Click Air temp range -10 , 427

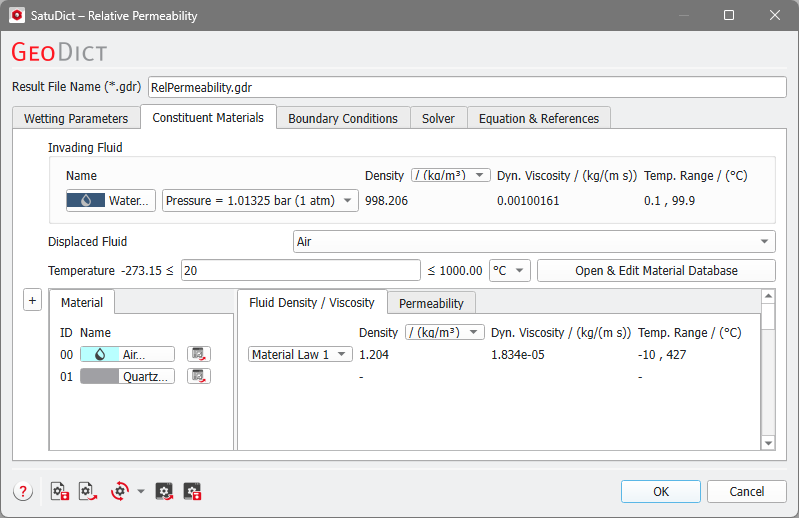(662, 355)
